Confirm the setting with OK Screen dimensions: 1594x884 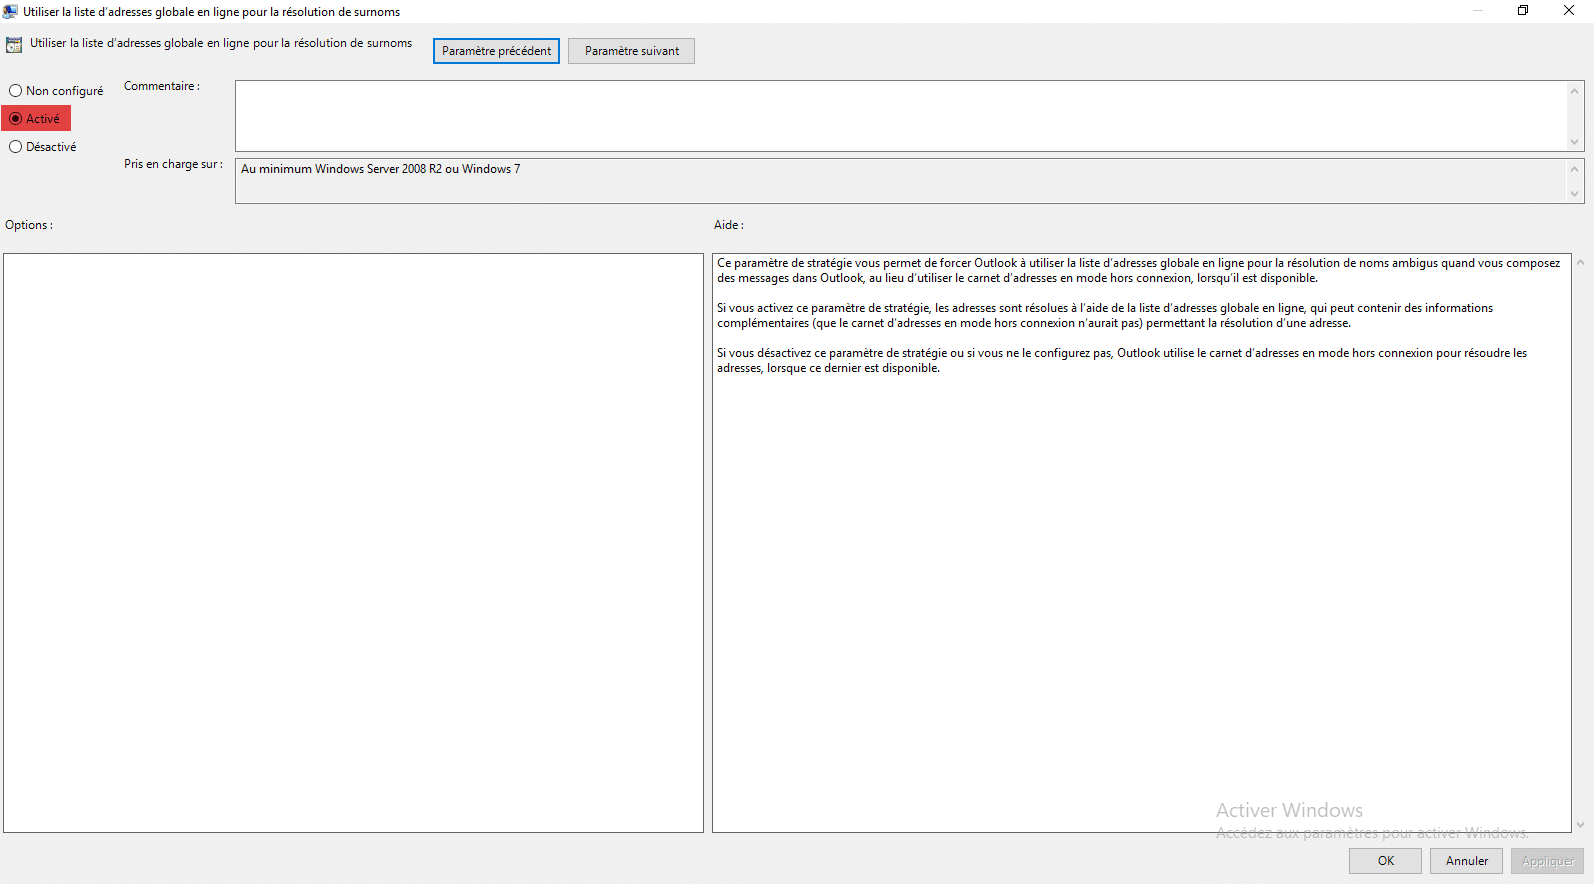pos(1385,861)
